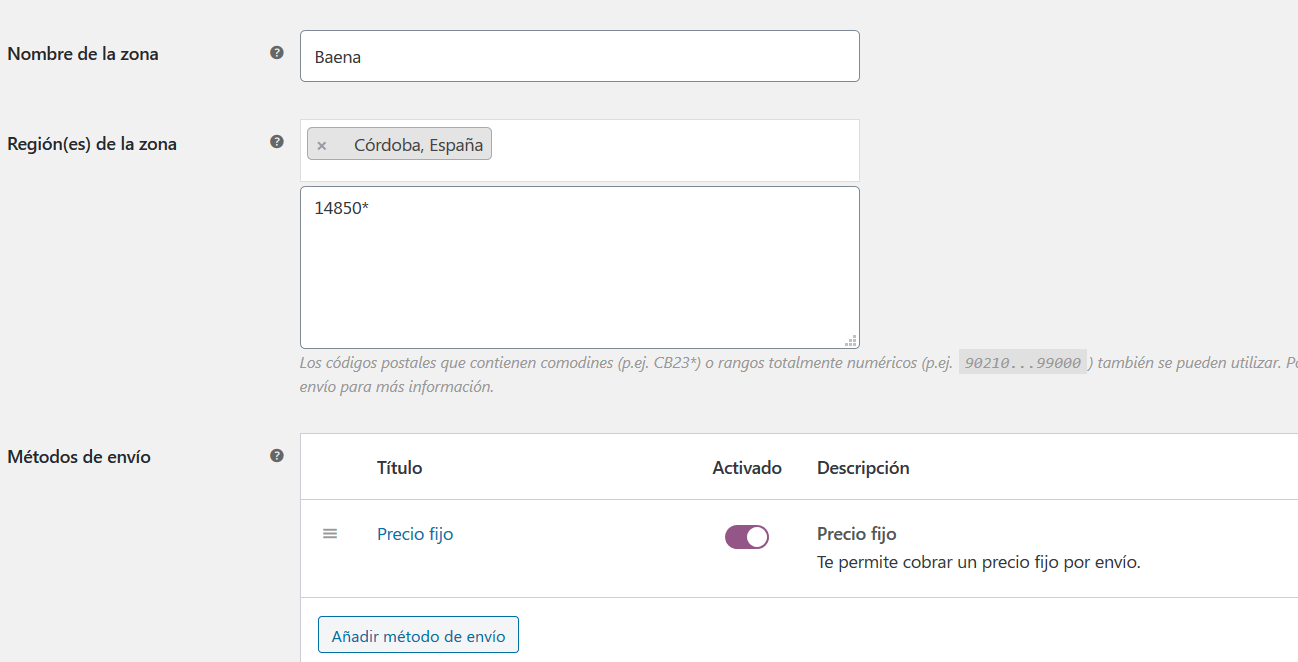Viewport: 1298px width, 662px height.
Task: Open the Precio fijo method link
Action: tap(415, 534)
